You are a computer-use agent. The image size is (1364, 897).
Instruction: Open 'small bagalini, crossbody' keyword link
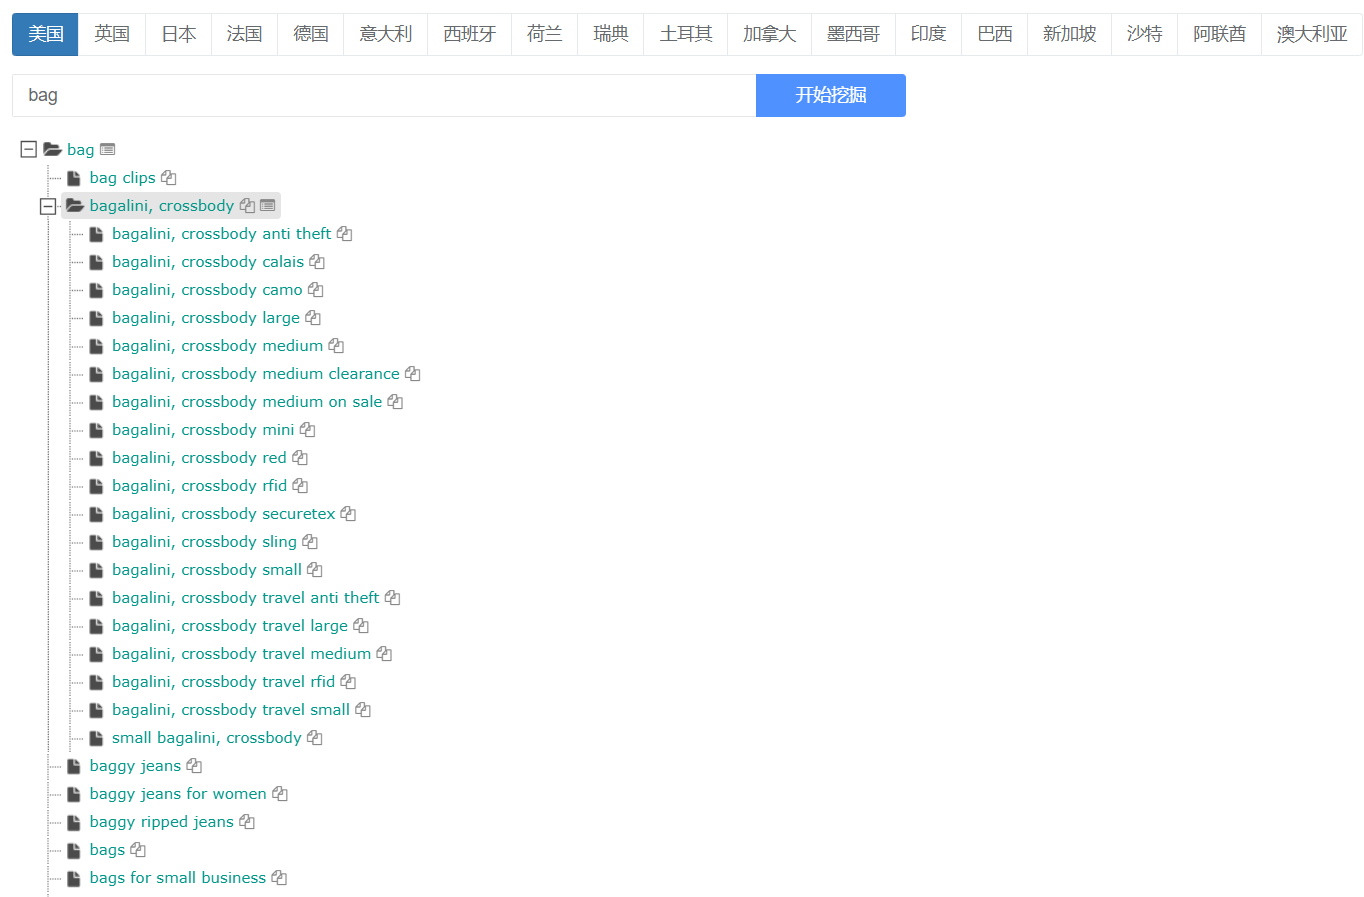[206, 738]
